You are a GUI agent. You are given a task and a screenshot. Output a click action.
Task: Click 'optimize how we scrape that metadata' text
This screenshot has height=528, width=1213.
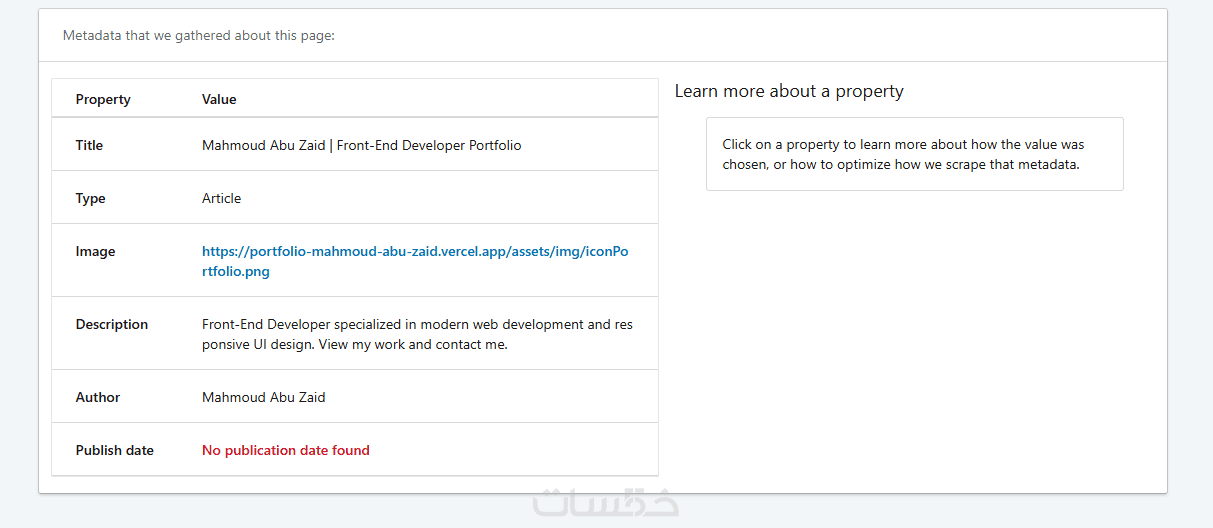(x=935, y=165)
